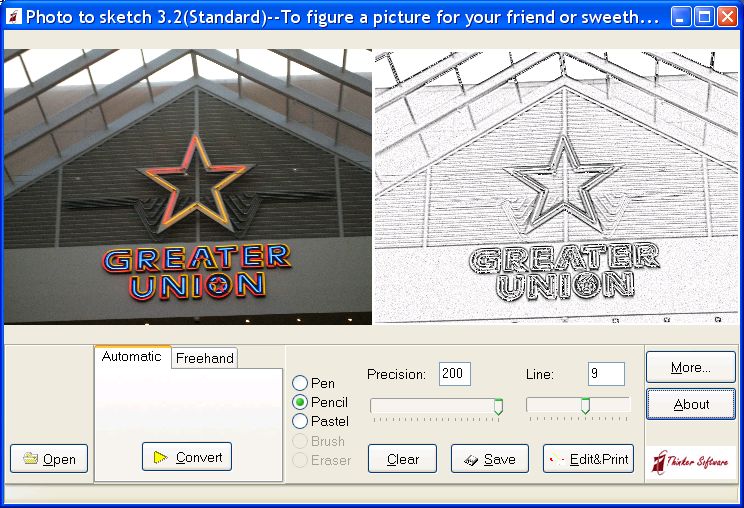The height and width of the screenshot is (508, 744).
Task: Click the More... button
Action: pos(690,367)
